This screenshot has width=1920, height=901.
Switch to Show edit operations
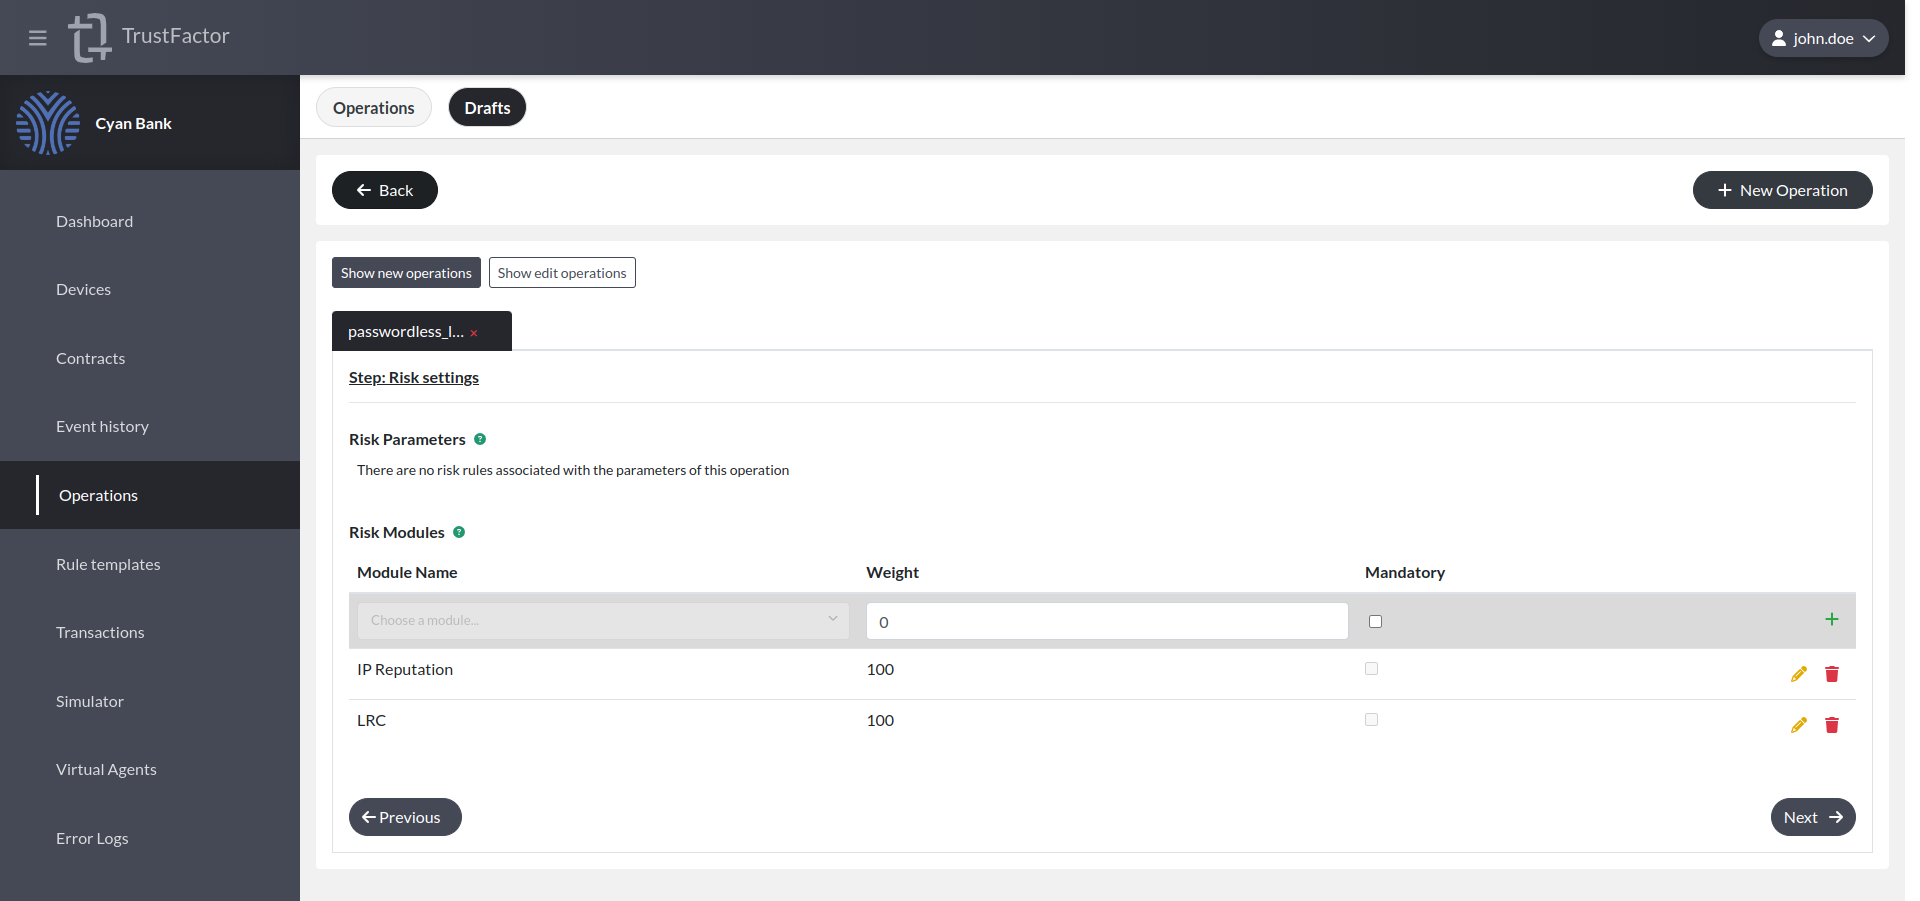pos(562,272)
